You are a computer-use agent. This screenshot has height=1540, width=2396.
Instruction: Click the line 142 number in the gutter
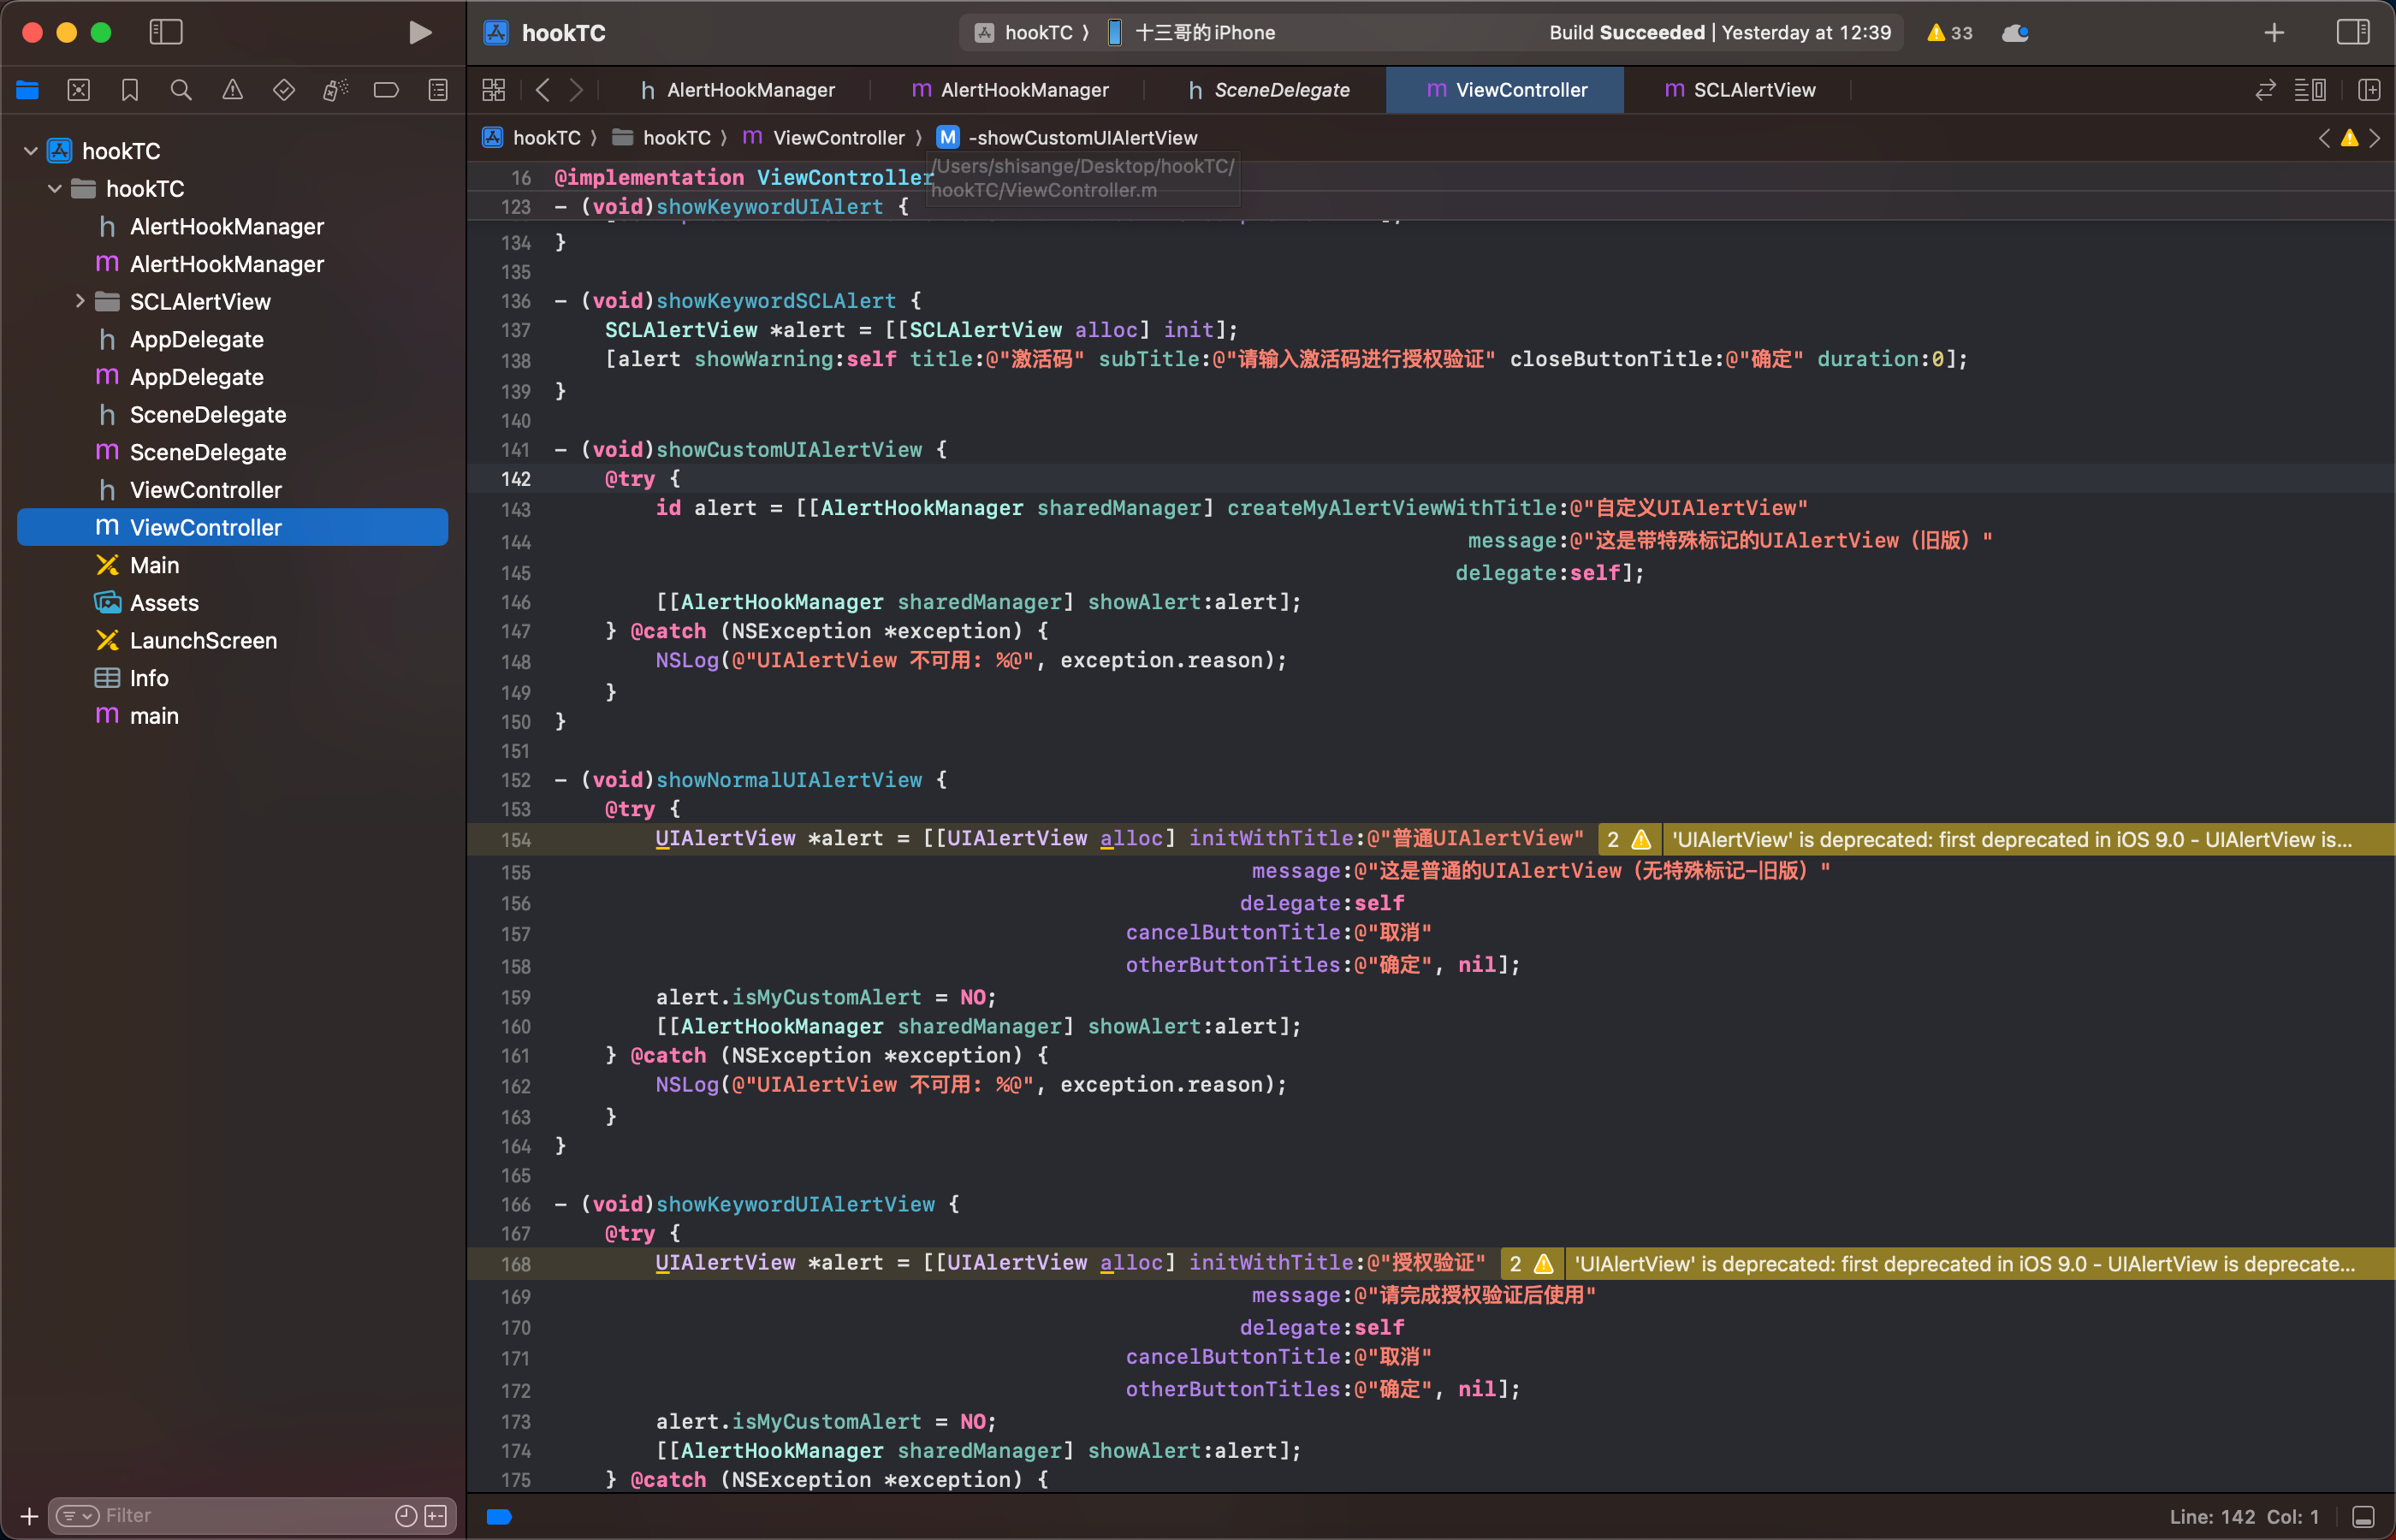(x=516, y=479)
